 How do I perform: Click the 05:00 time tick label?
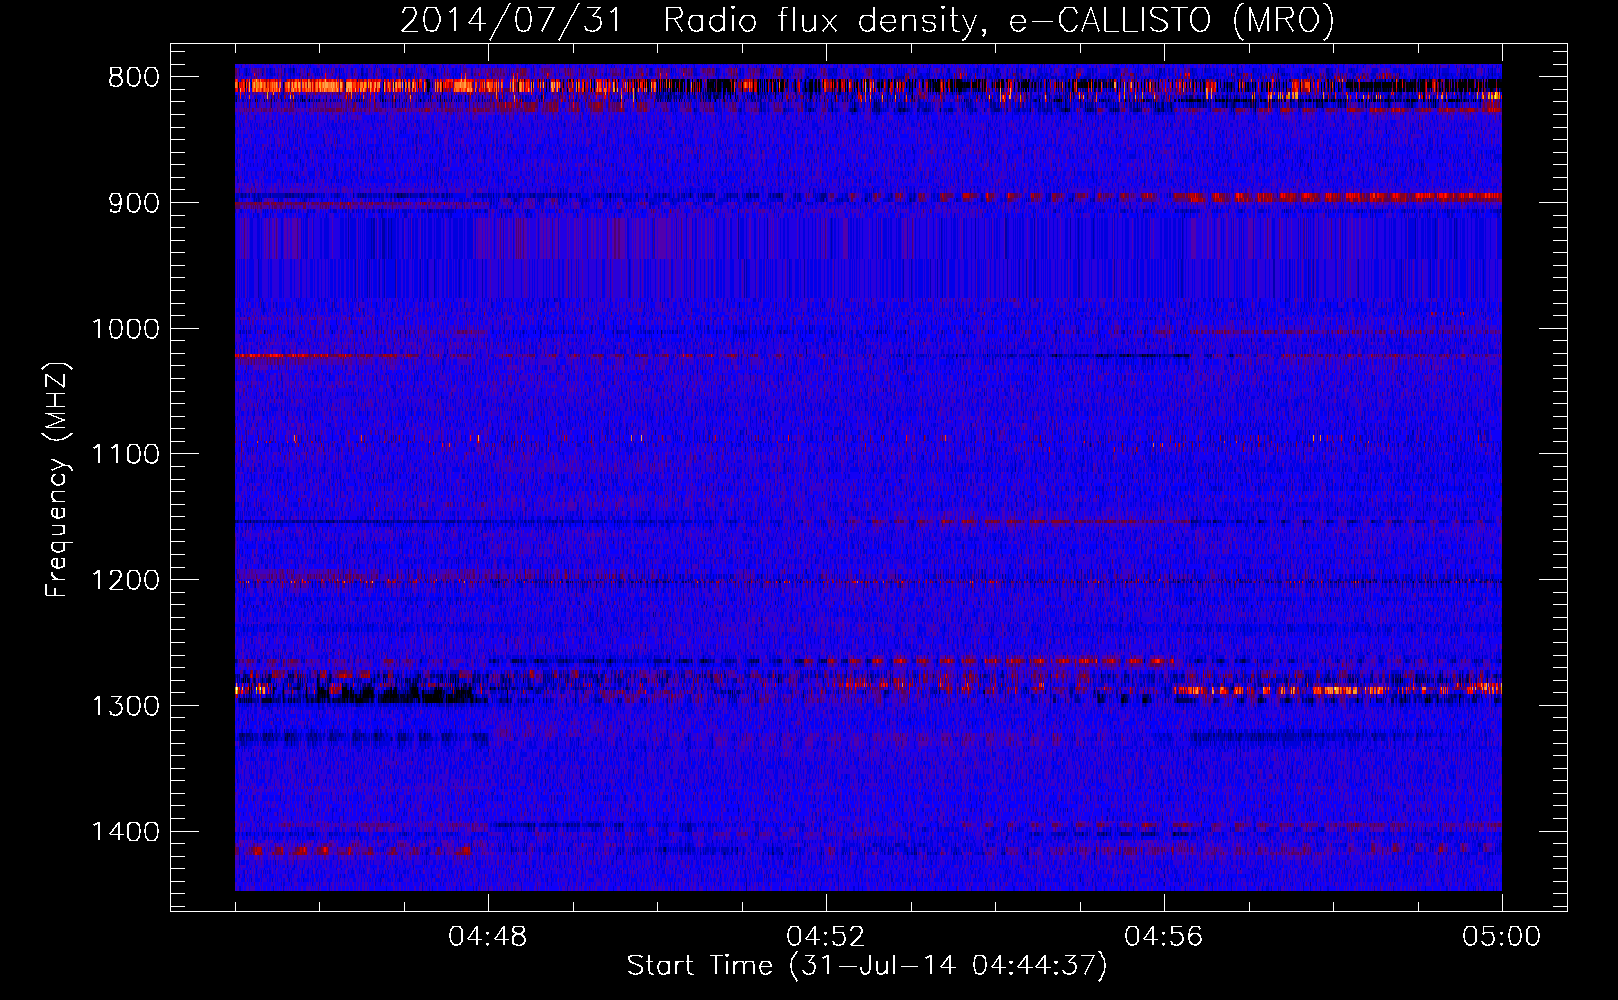1502,937
